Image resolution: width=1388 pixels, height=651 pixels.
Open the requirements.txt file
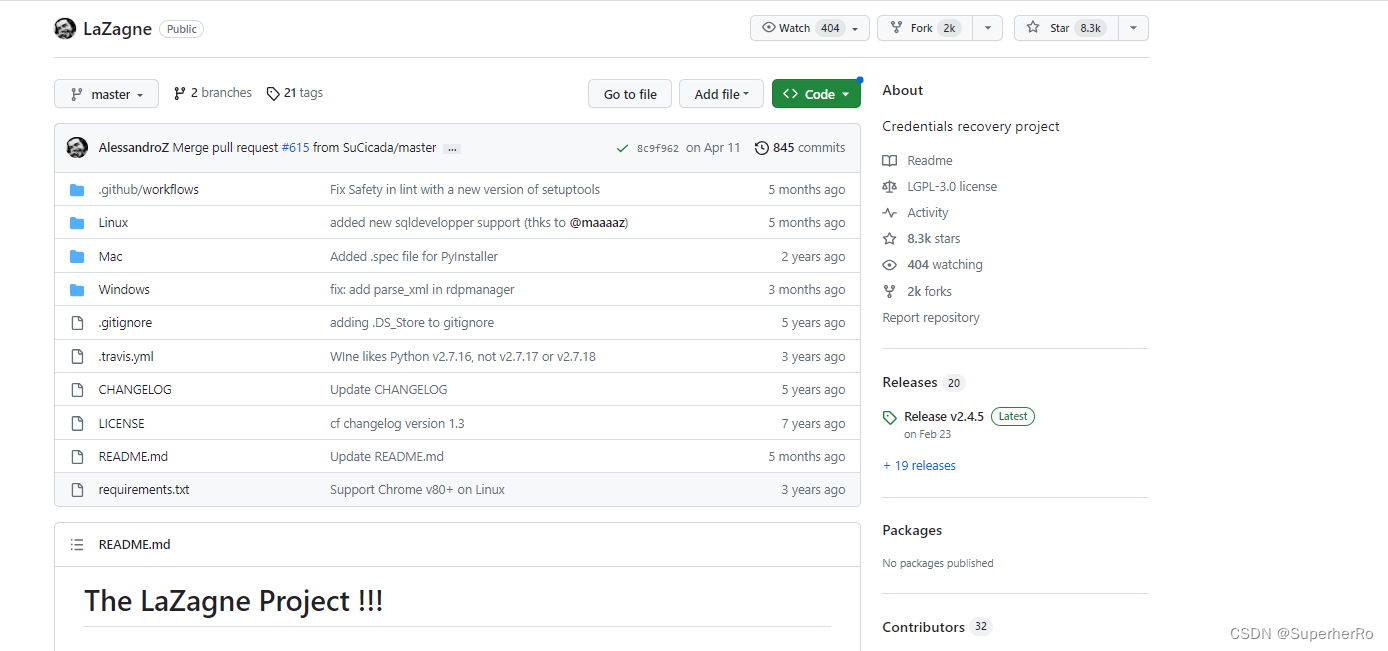(144, 490)
